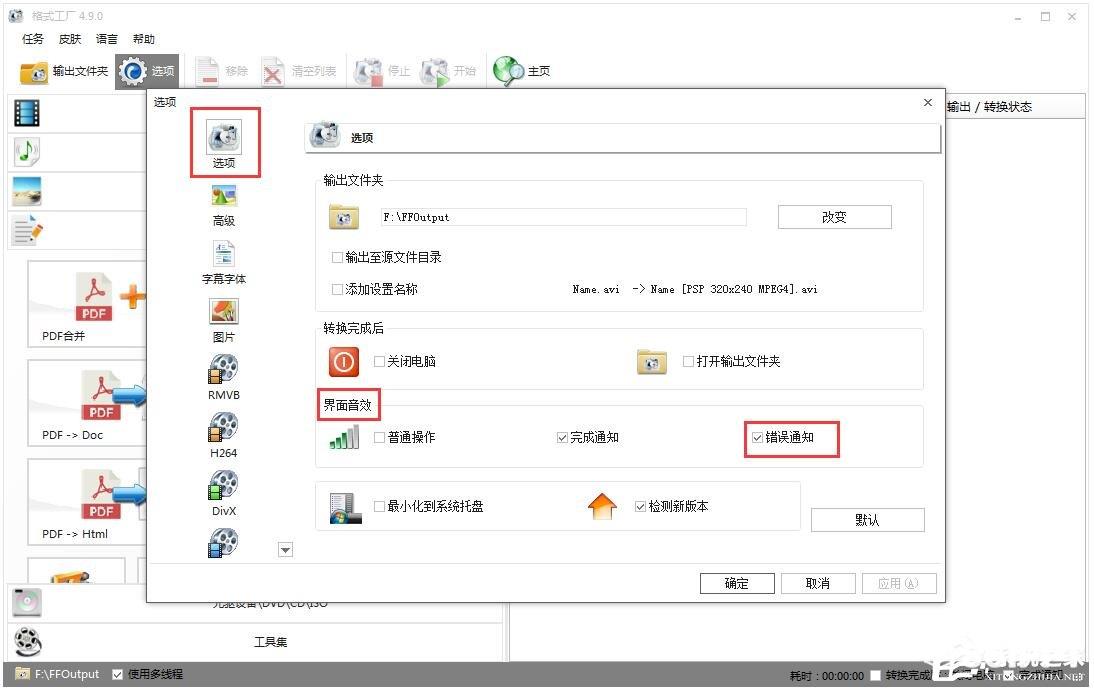Select 选项 page in dialog sidebar

coord(224,143)
